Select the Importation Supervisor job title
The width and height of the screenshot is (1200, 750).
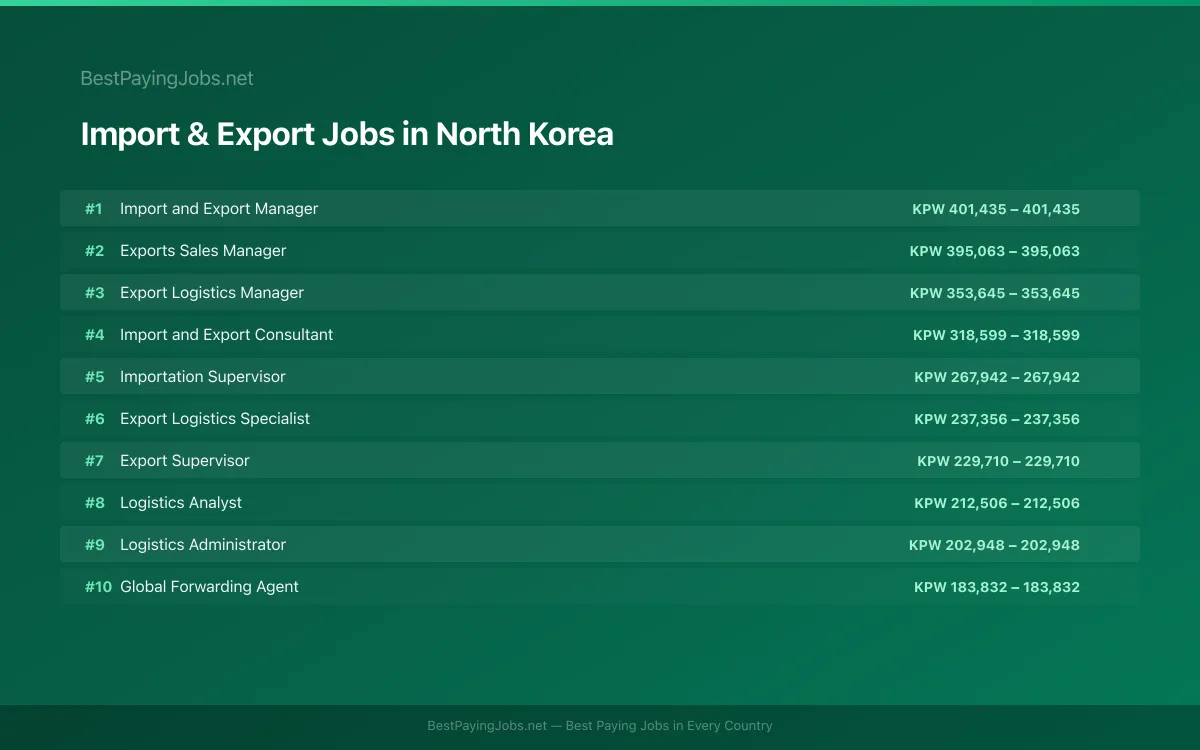pyautogui.click(x=203, y=377)
